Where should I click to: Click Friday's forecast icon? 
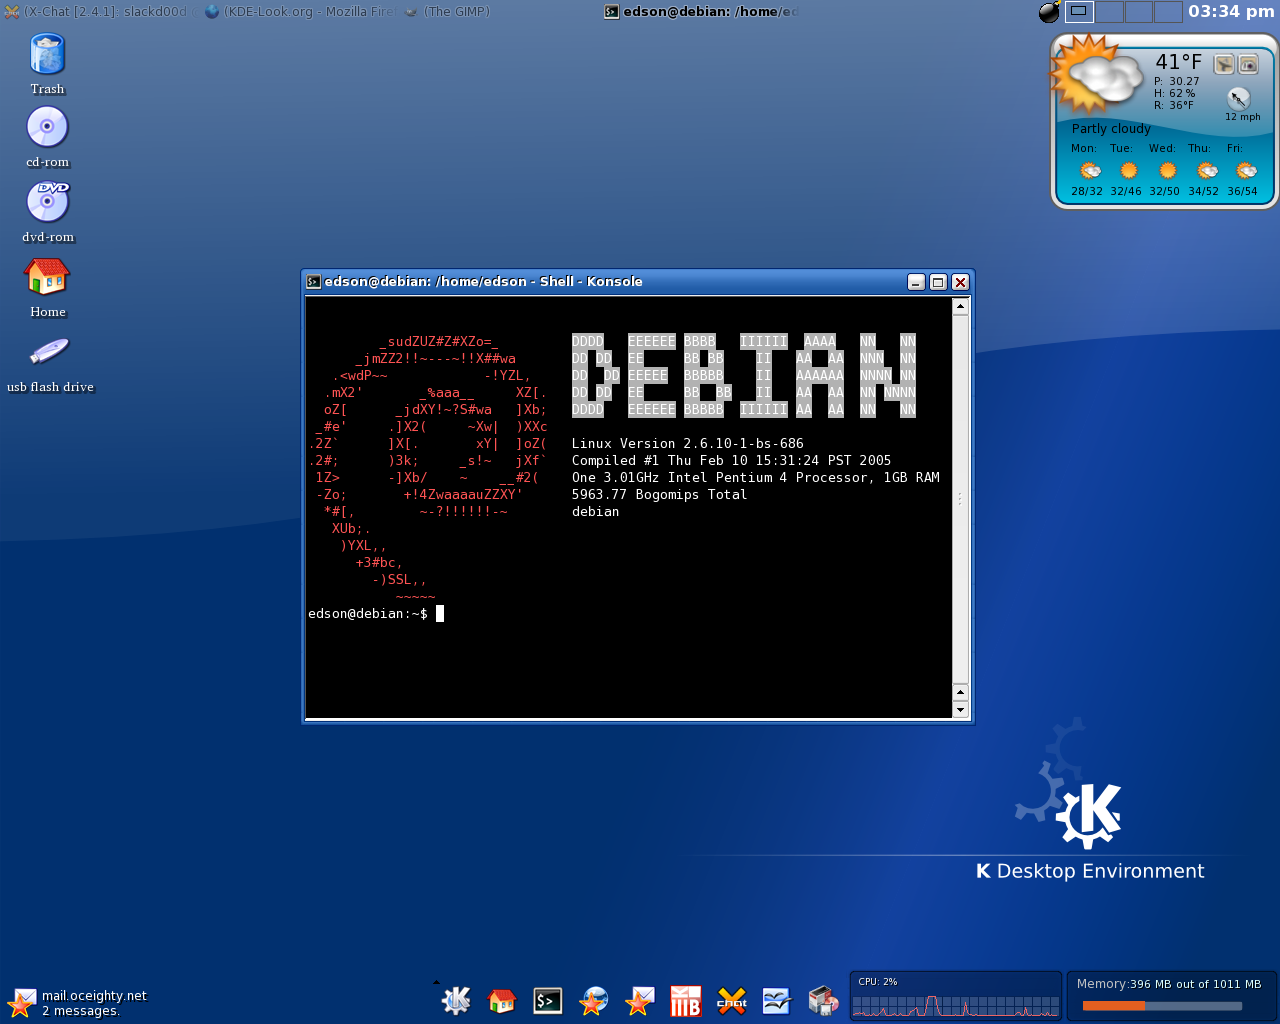tap(1246, 170)
